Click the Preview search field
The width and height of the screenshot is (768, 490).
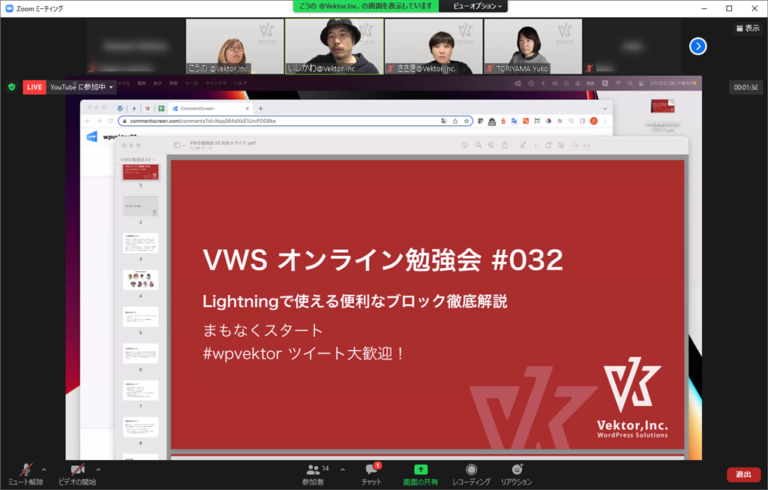click(x=627, y=145)
